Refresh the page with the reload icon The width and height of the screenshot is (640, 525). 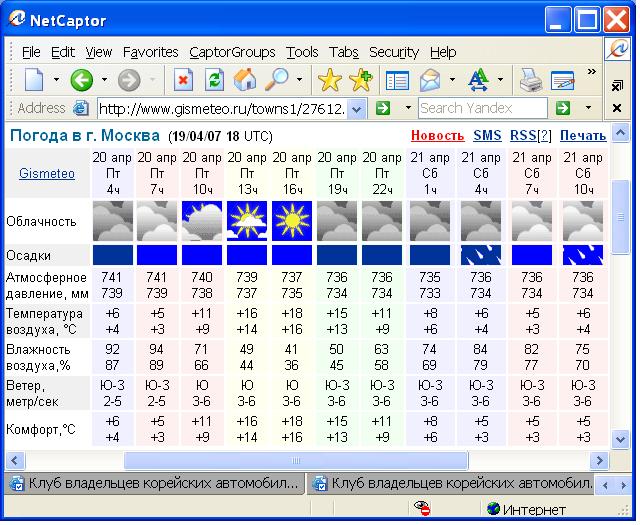(x=213, y=80)
